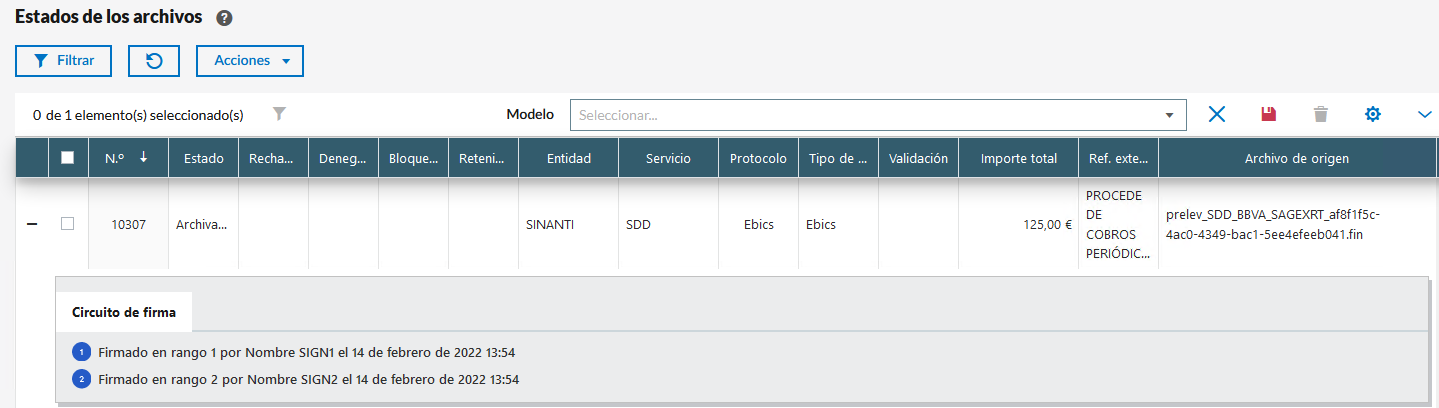
Task: Expand the blue chevron at toolbar right
Action: point(1424,114)
